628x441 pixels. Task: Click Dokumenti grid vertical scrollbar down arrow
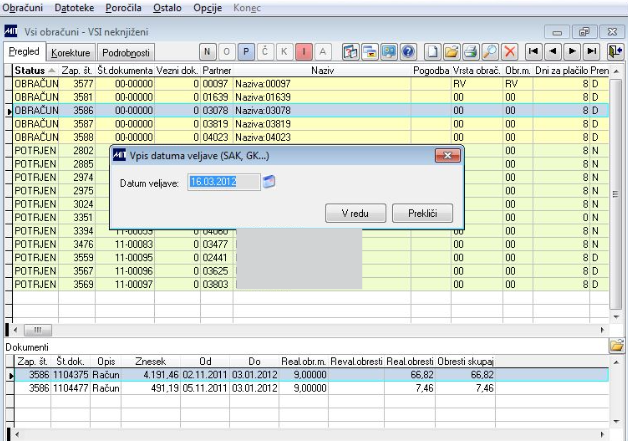point(616,421)
